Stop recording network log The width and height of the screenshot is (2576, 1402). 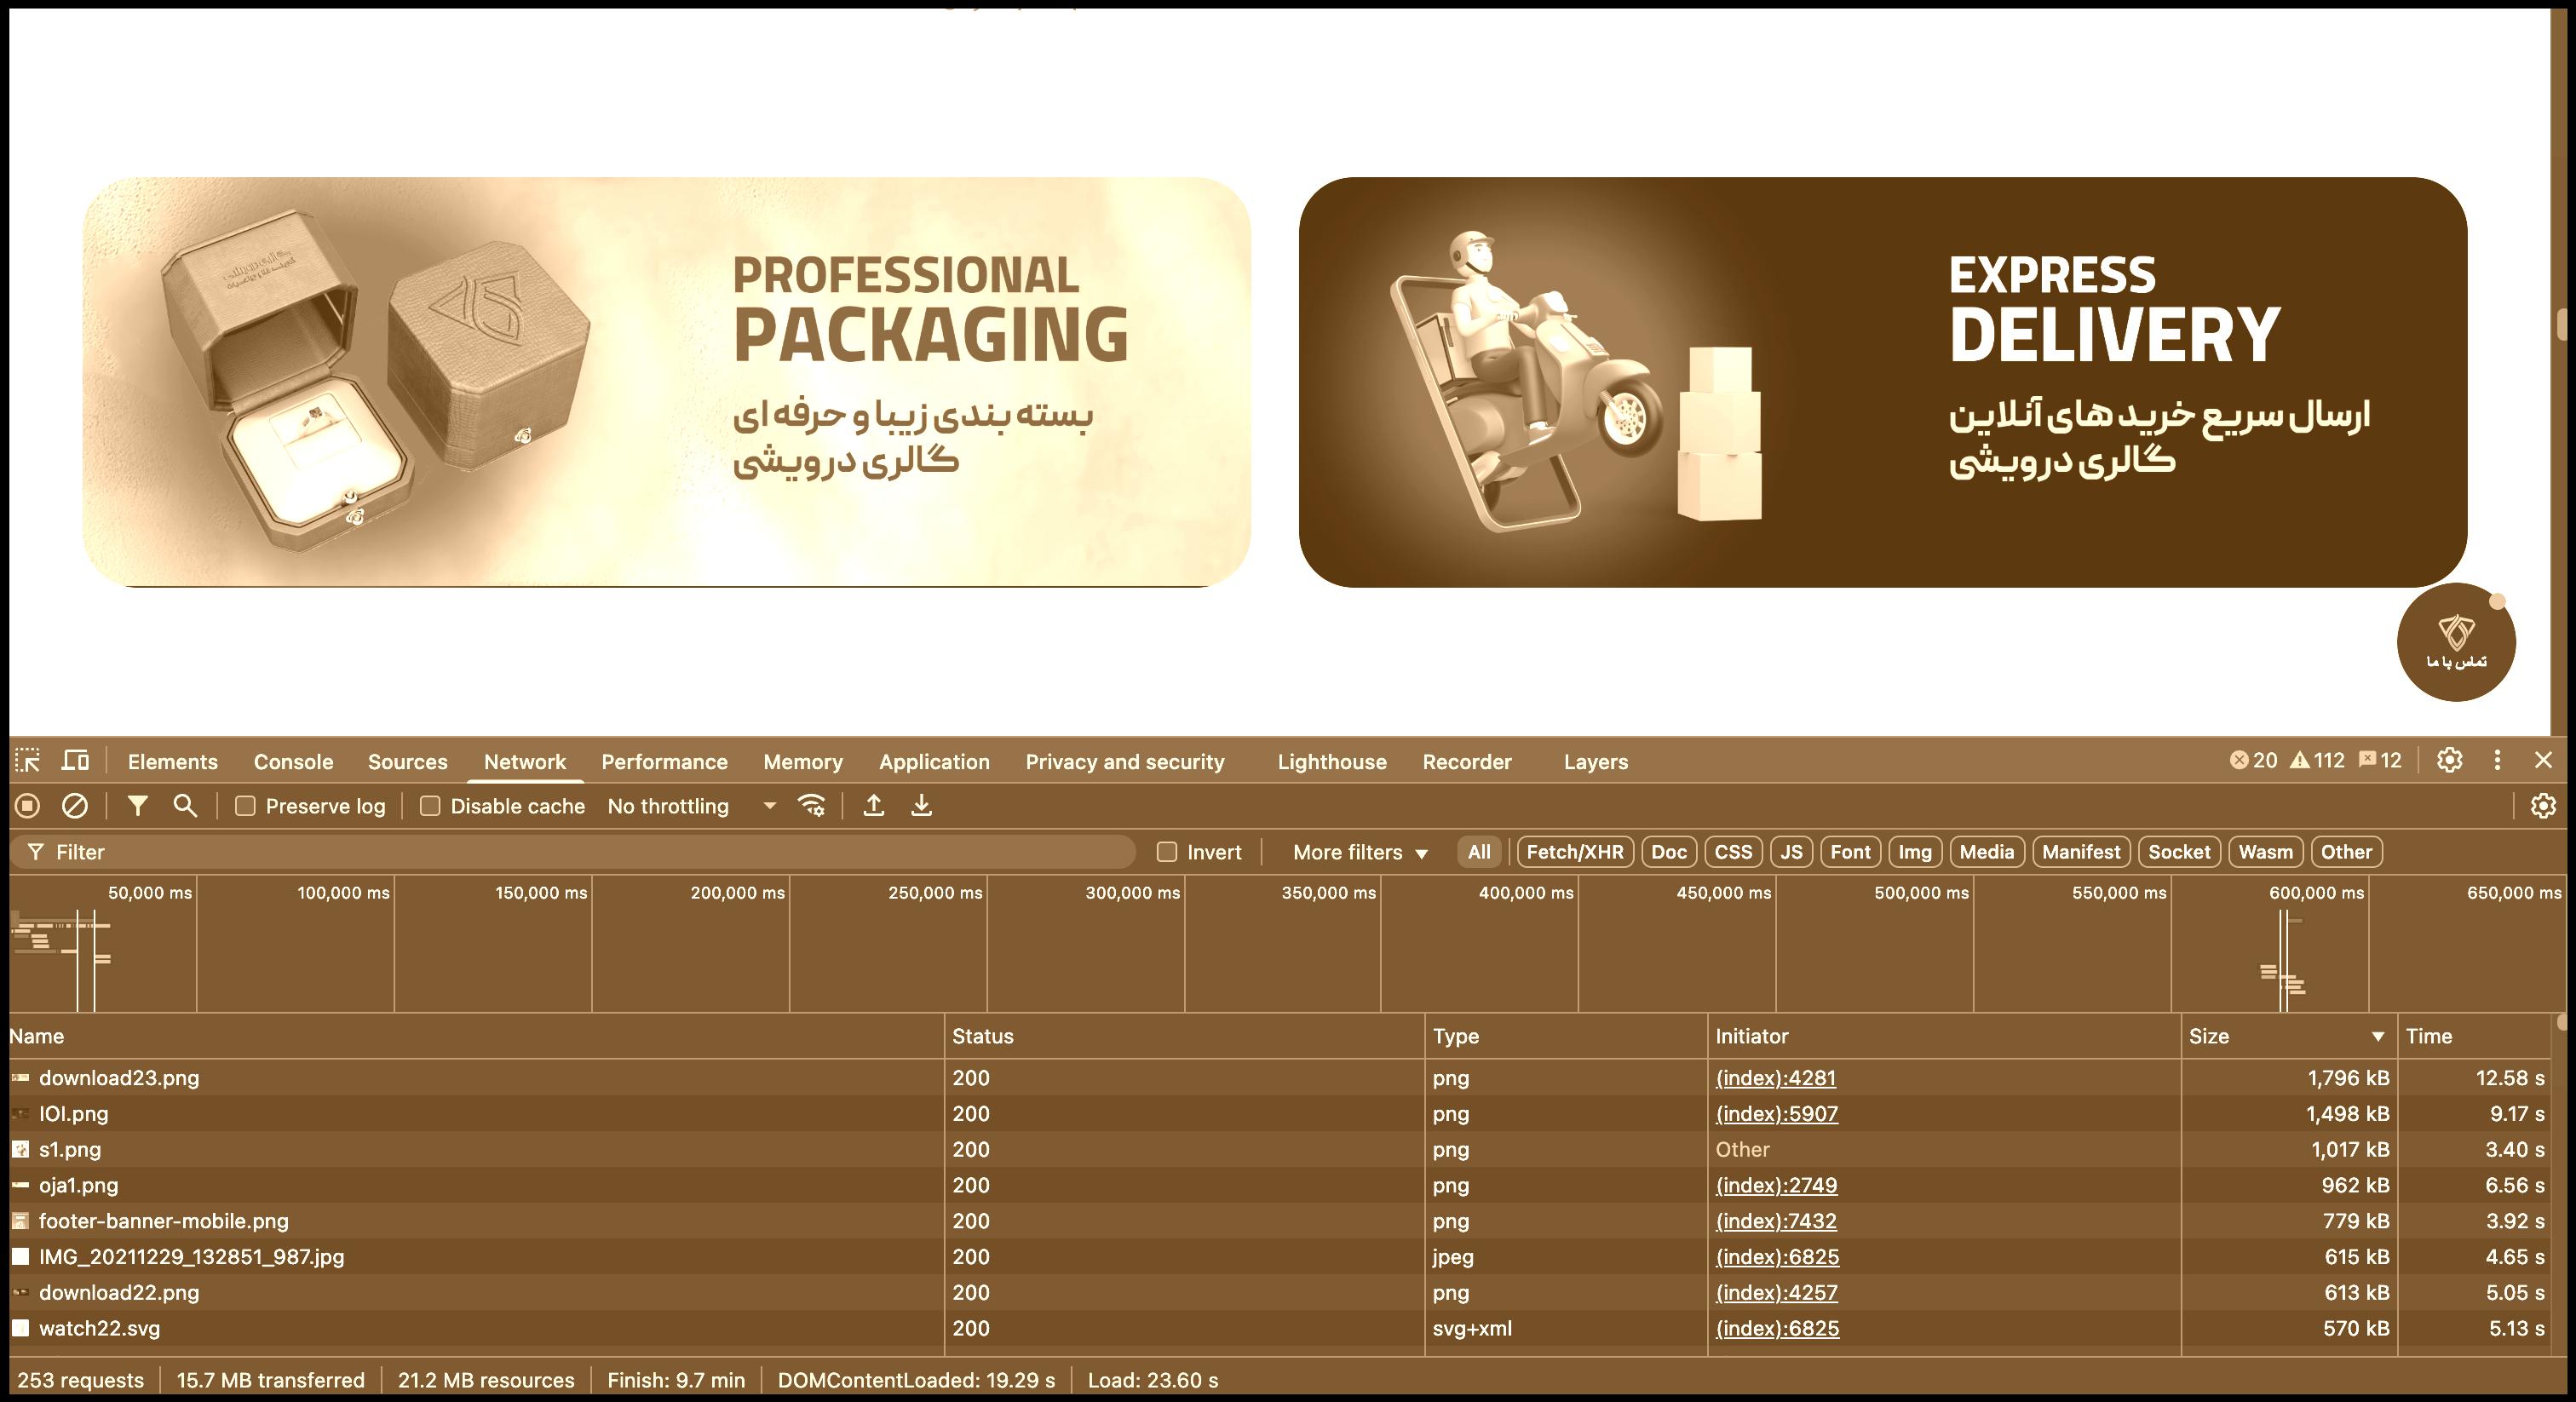click(28, 806)
